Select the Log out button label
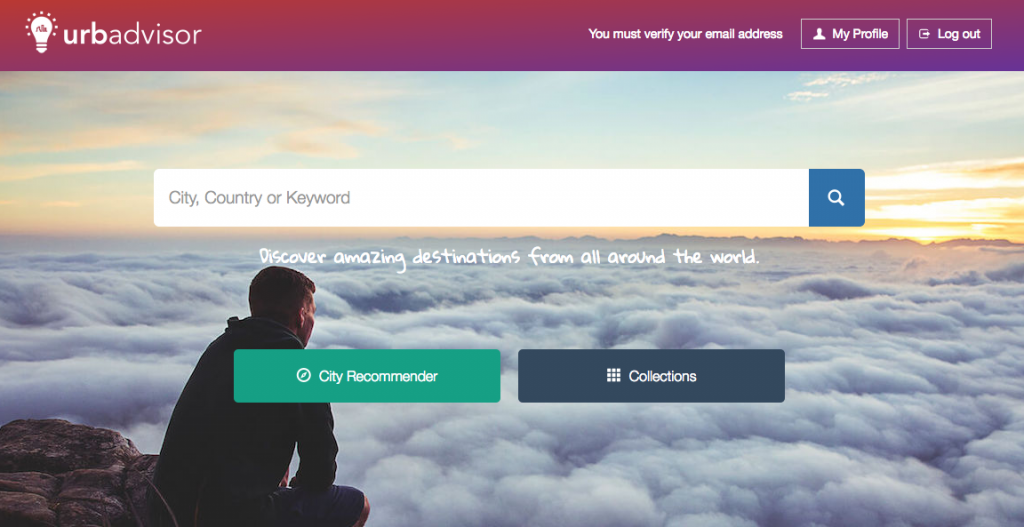Image resolution: width=1024 pixels, height=527 pixels. tap(959, 34)
